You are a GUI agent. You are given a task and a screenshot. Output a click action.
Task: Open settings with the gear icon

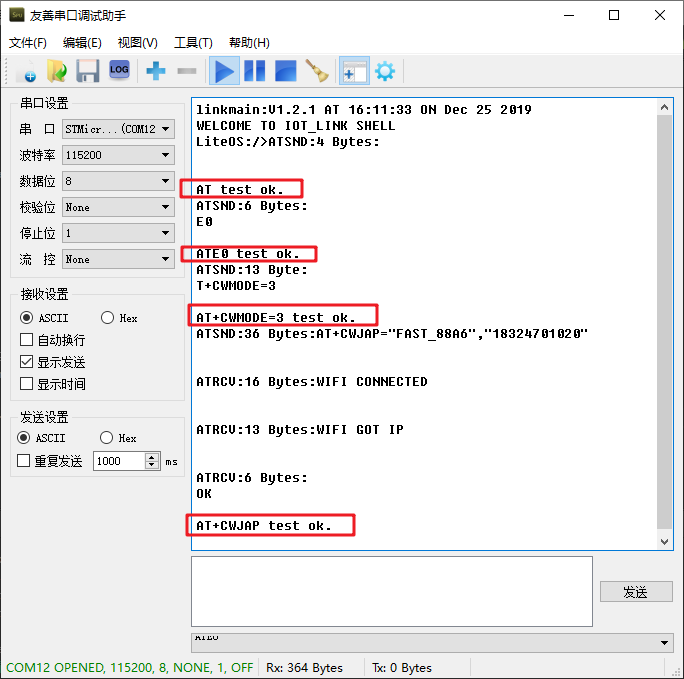point(385,71)
